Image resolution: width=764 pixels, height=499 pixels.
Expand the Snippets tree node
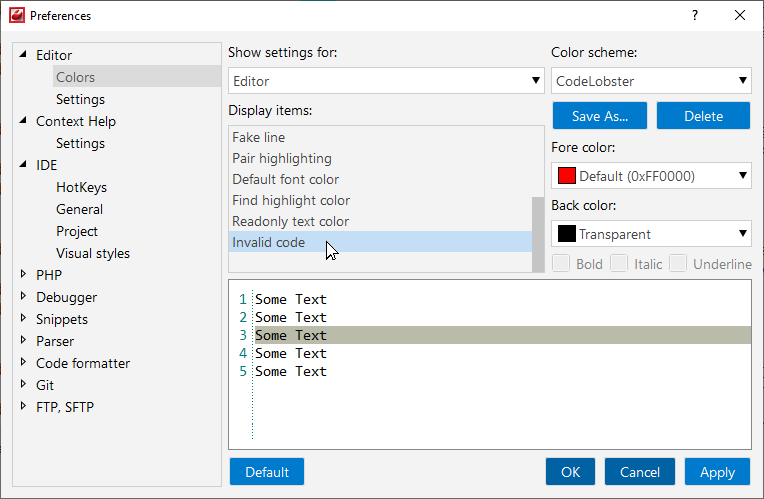(23, 318)
